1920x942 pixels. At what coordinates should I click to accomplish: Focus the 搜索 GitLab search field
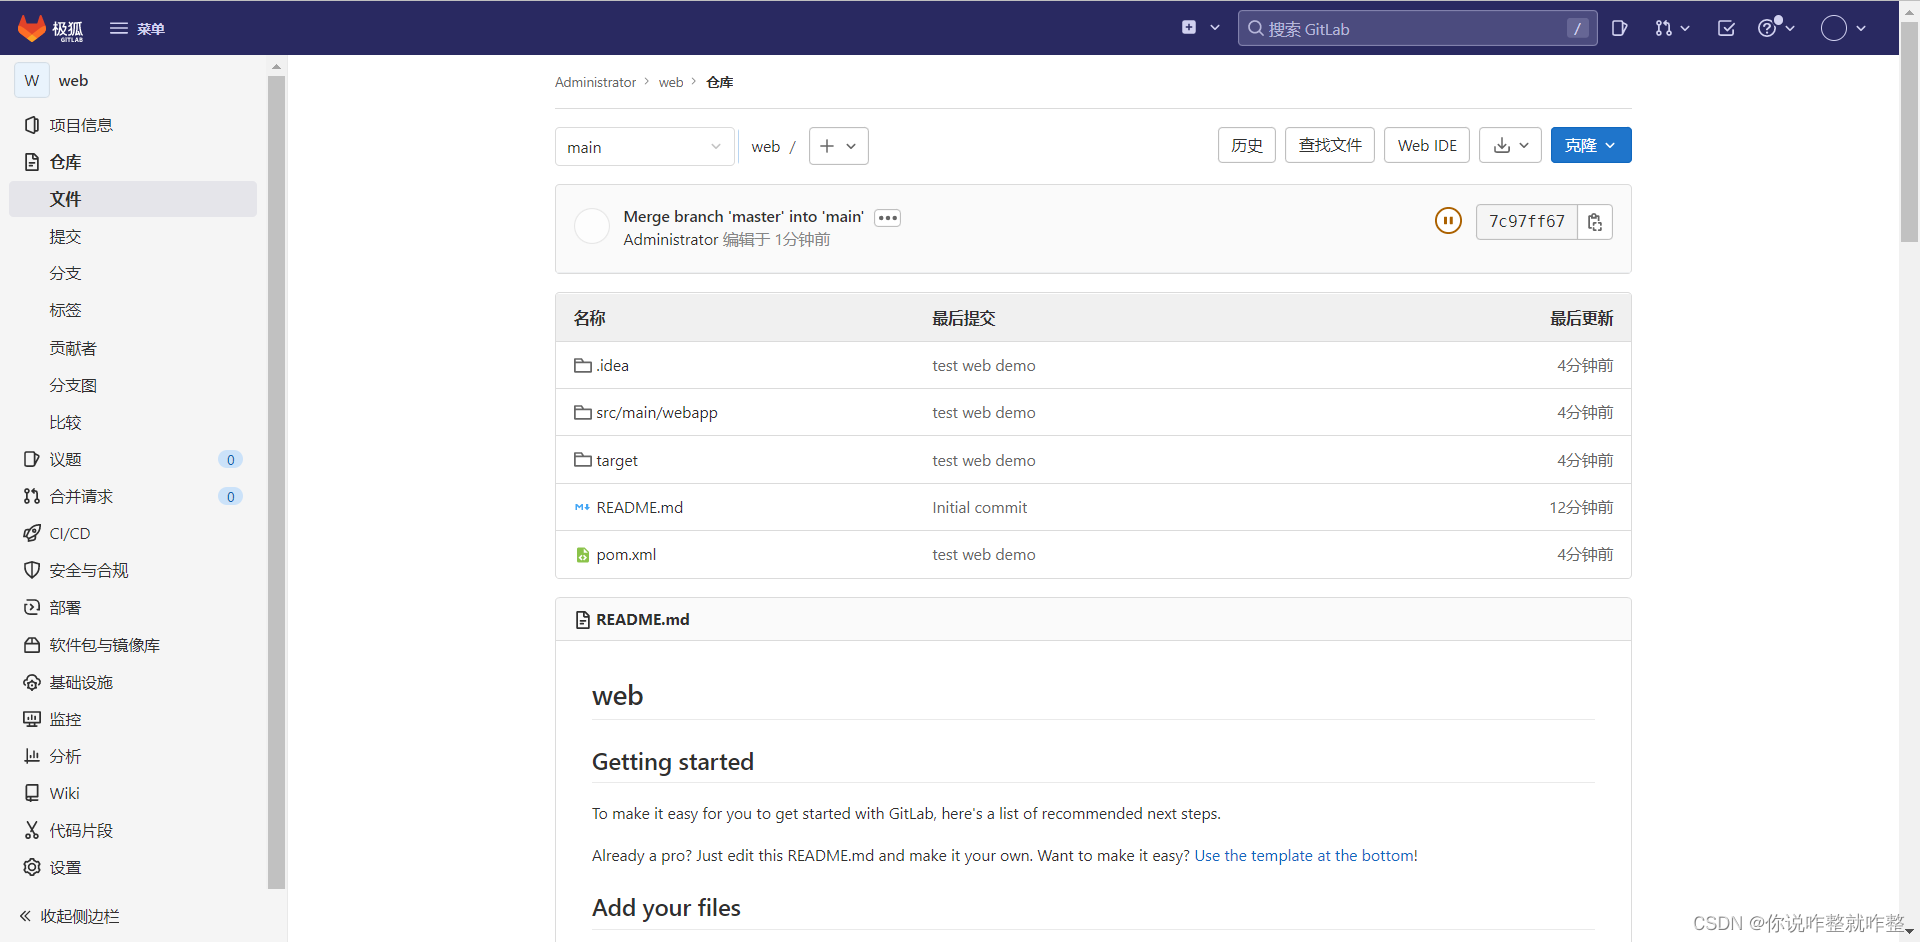coord(1416,28)
